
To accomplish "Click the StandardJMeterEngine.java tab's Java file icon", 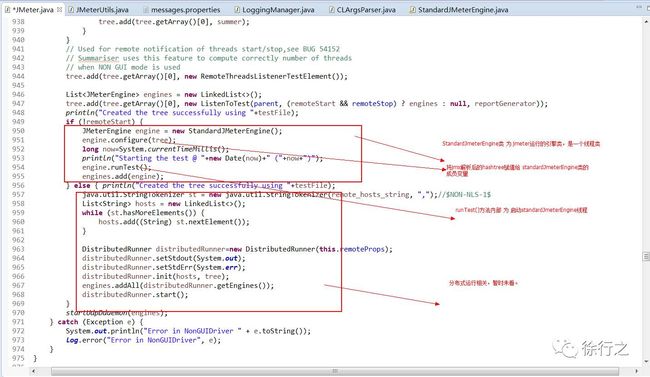I will coord(412,10).
